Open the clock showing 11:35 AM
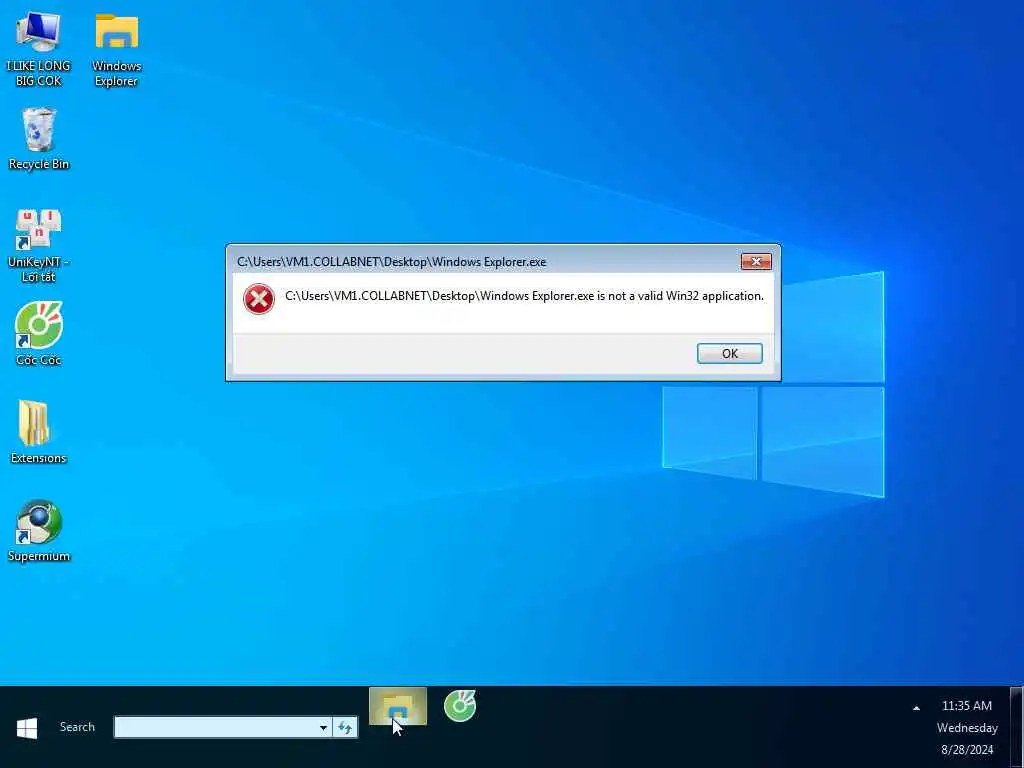 (967, 705)
